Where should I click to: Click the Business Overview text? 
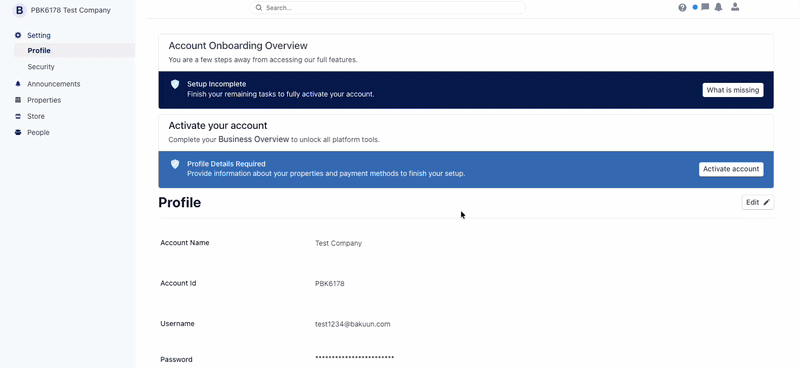[x=254, y=139]
